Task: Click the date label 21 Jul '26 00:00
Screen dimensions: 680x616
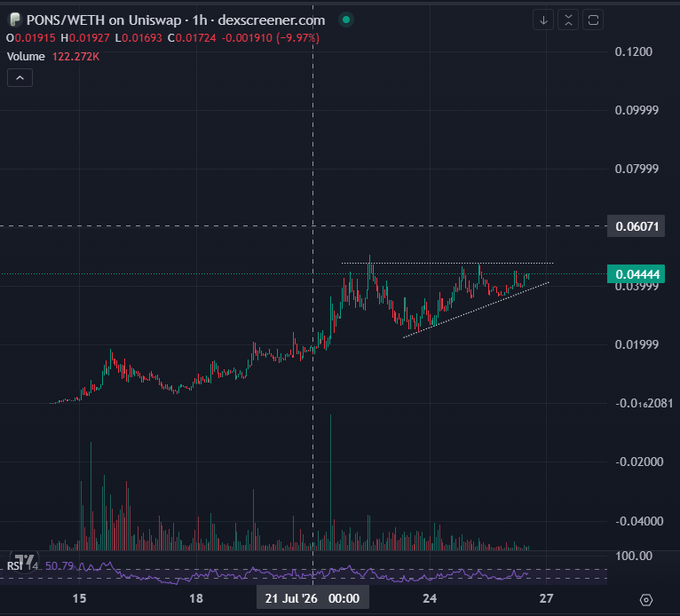Action: (312, 599)
